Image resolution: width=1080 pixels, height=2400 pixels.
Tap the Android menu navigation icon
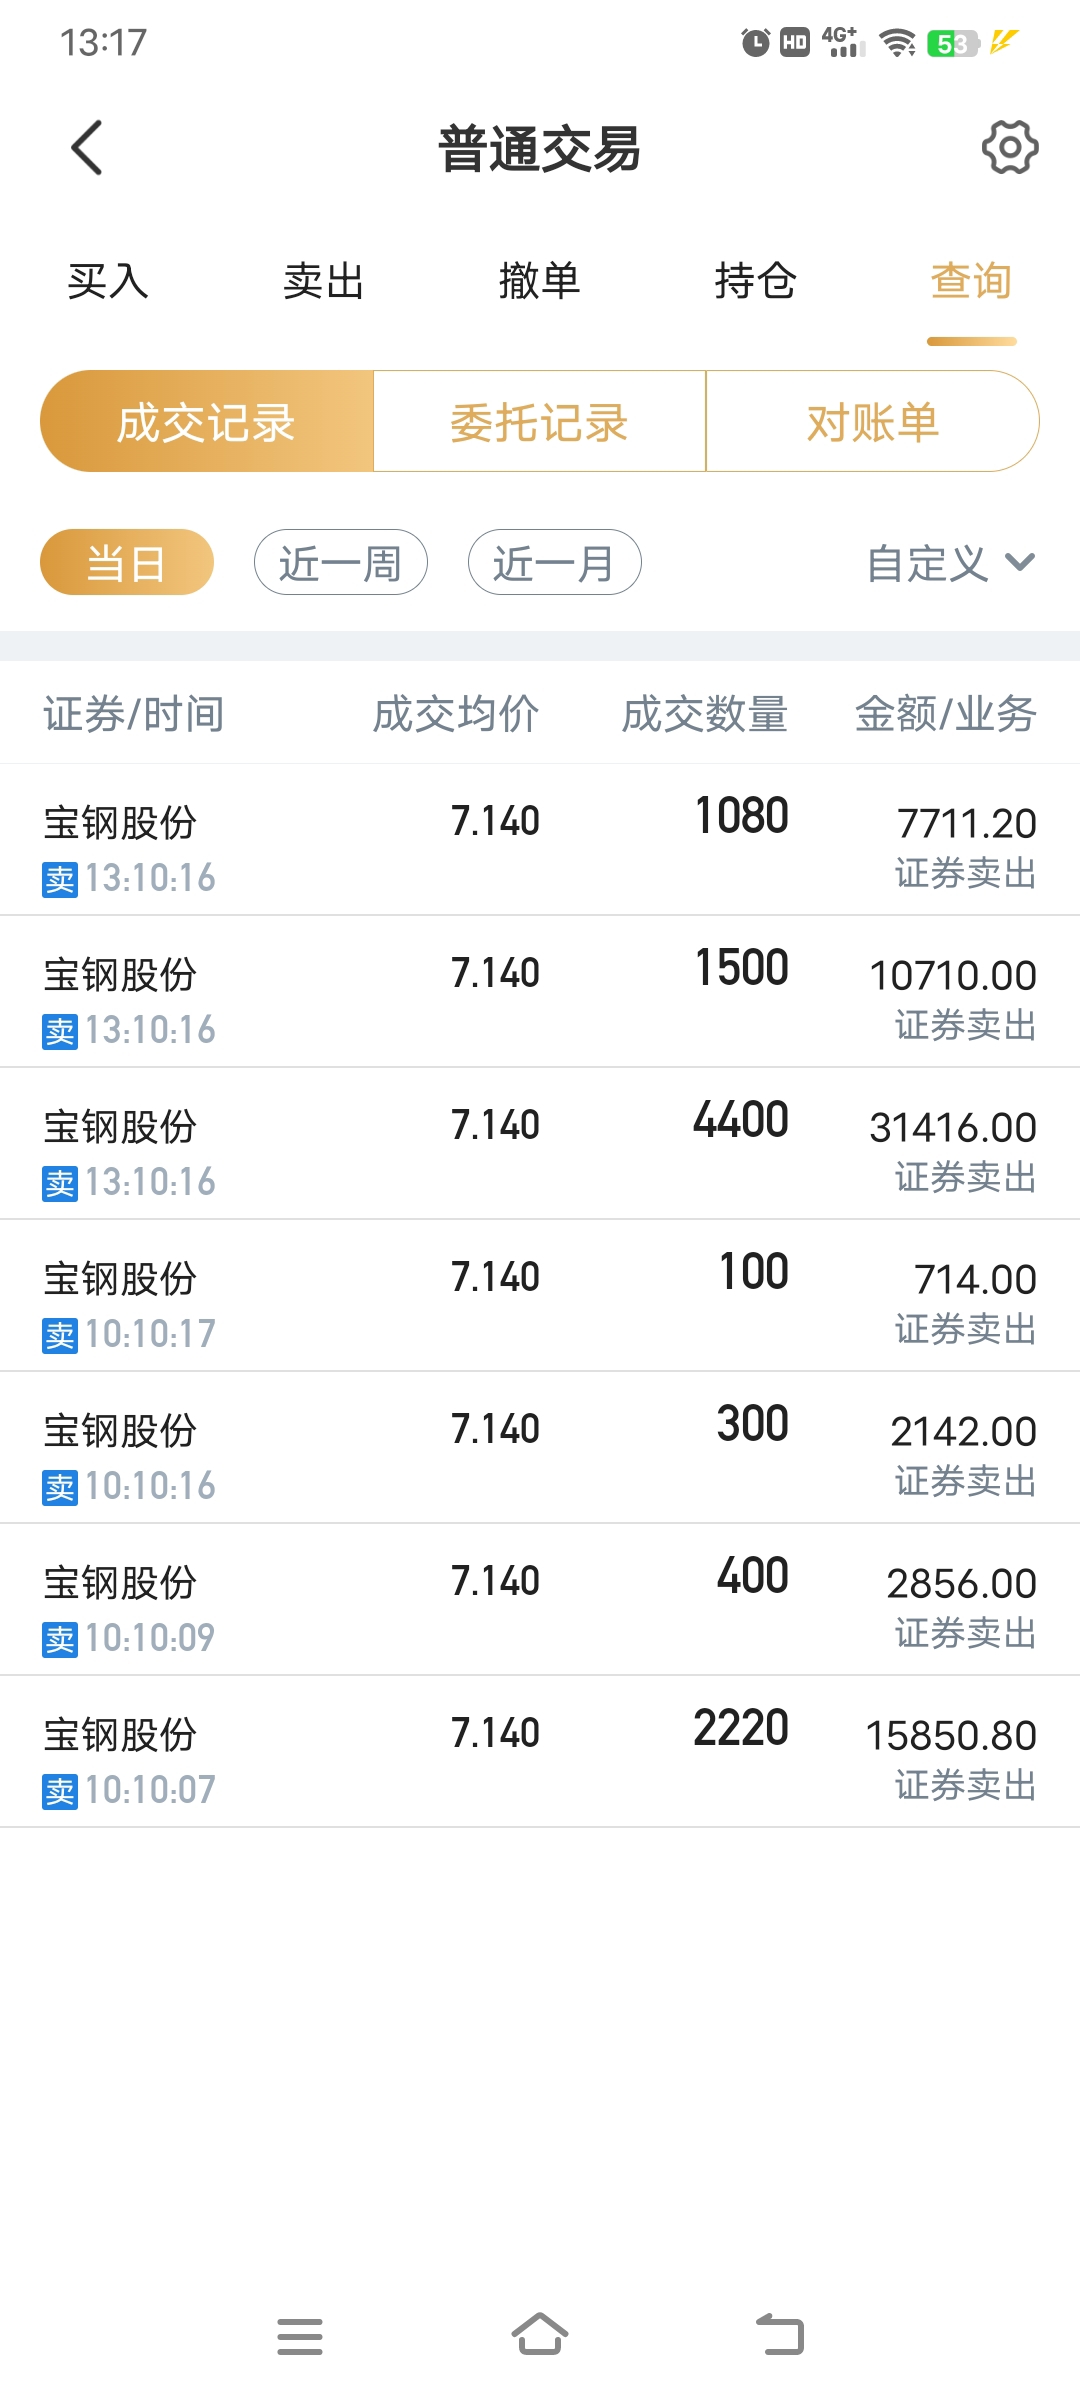[300, 2336]
